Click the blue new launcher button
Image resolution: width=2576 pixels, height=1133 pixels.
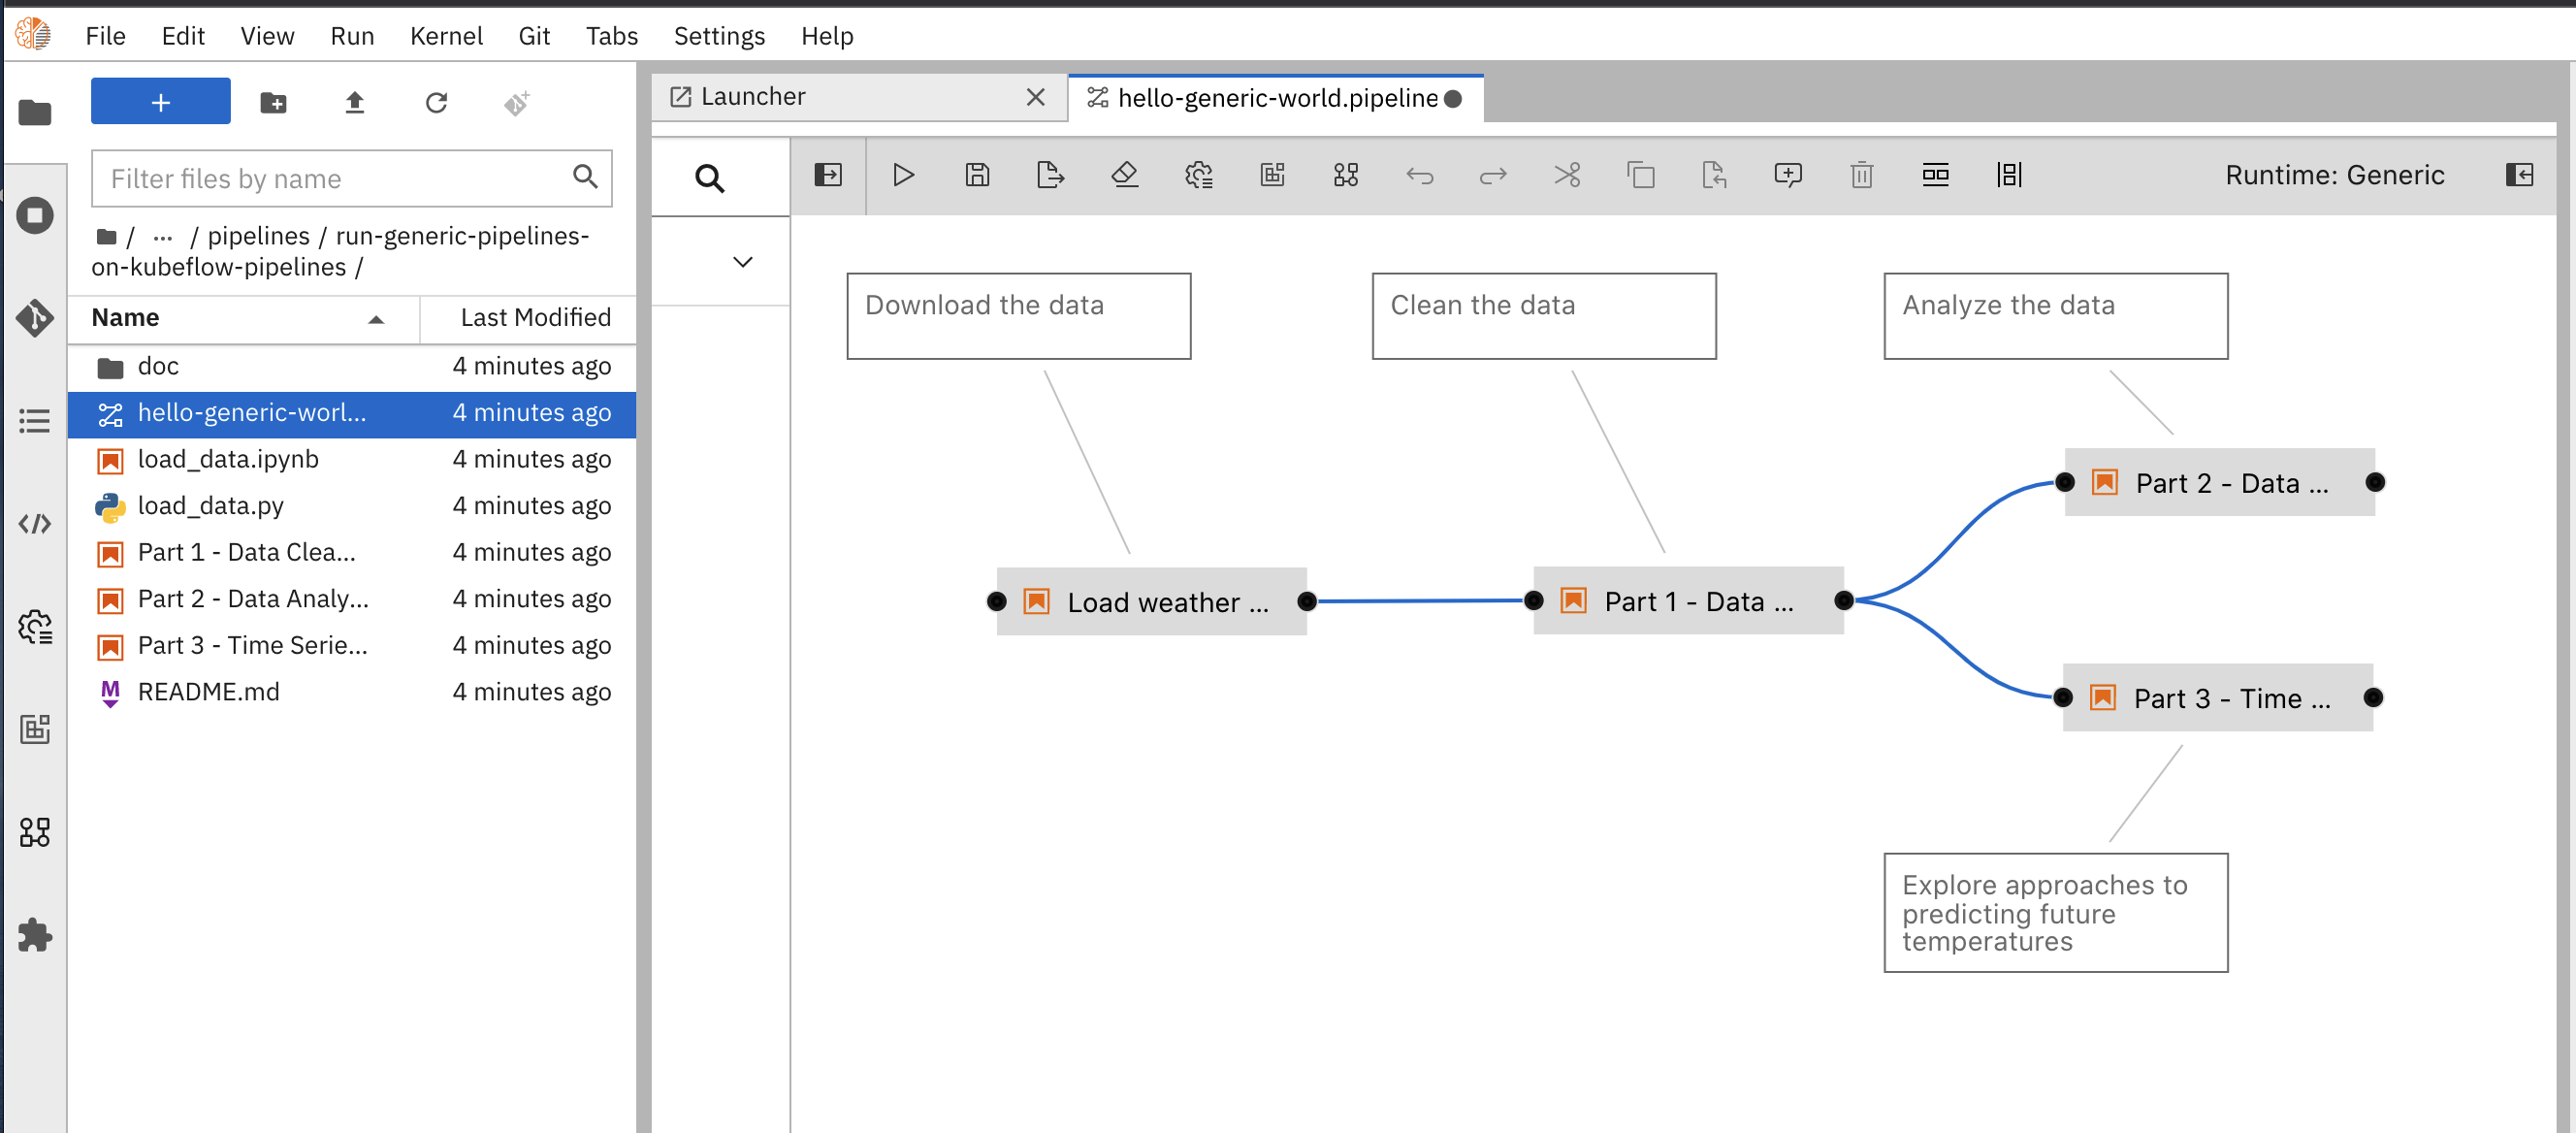tap(160, 101)
